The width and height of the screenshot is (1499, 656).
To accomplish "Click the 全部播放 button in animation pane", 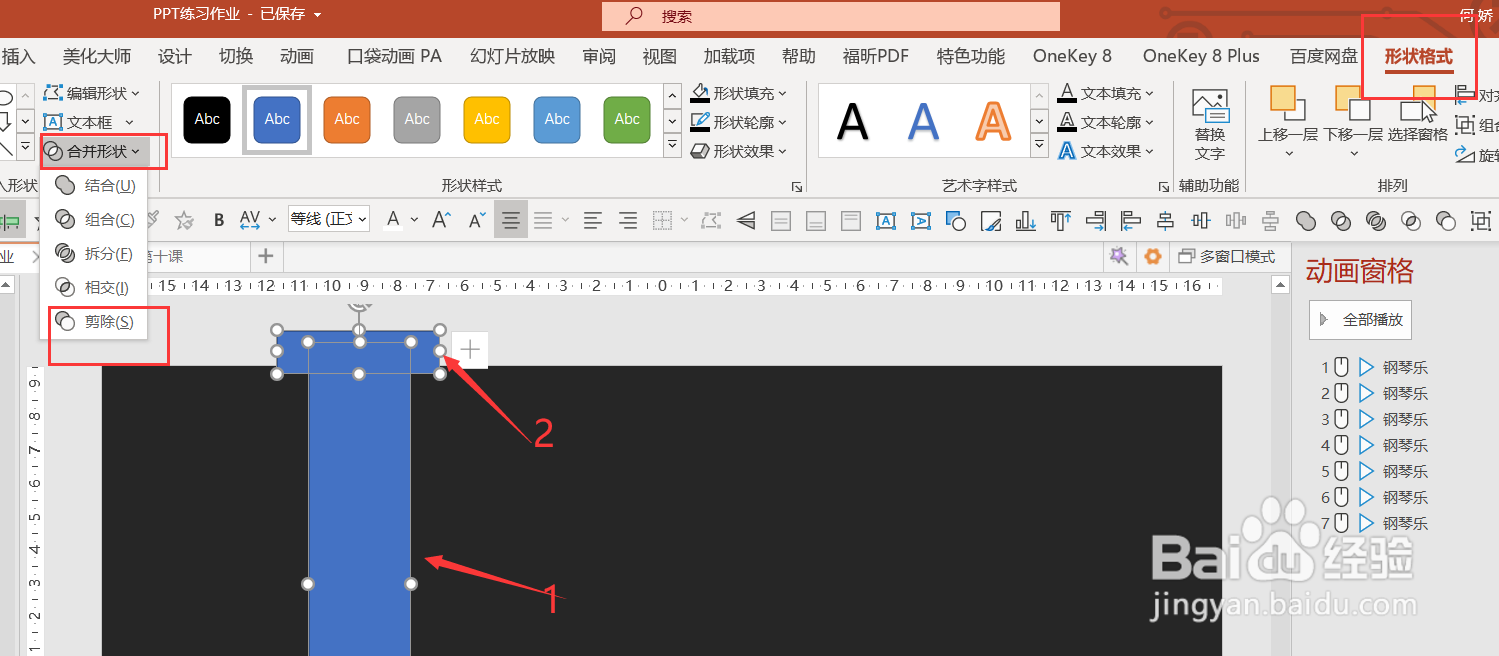I will click(1361, 320).
